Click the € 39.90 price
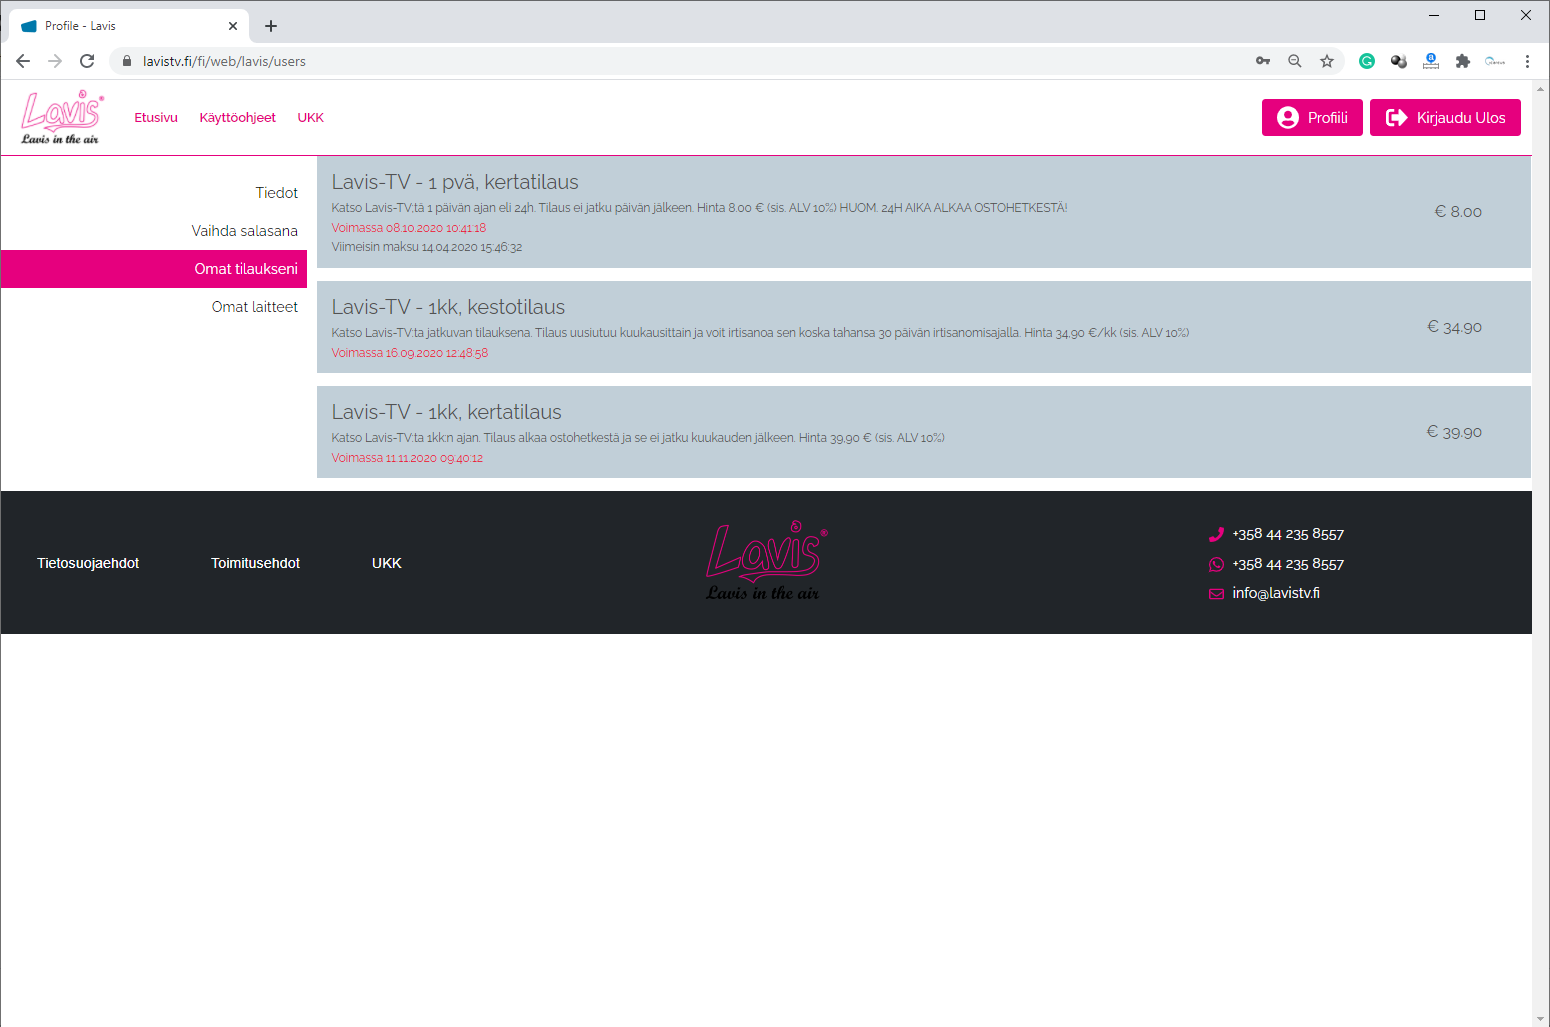 click(x=1454, y=432)
